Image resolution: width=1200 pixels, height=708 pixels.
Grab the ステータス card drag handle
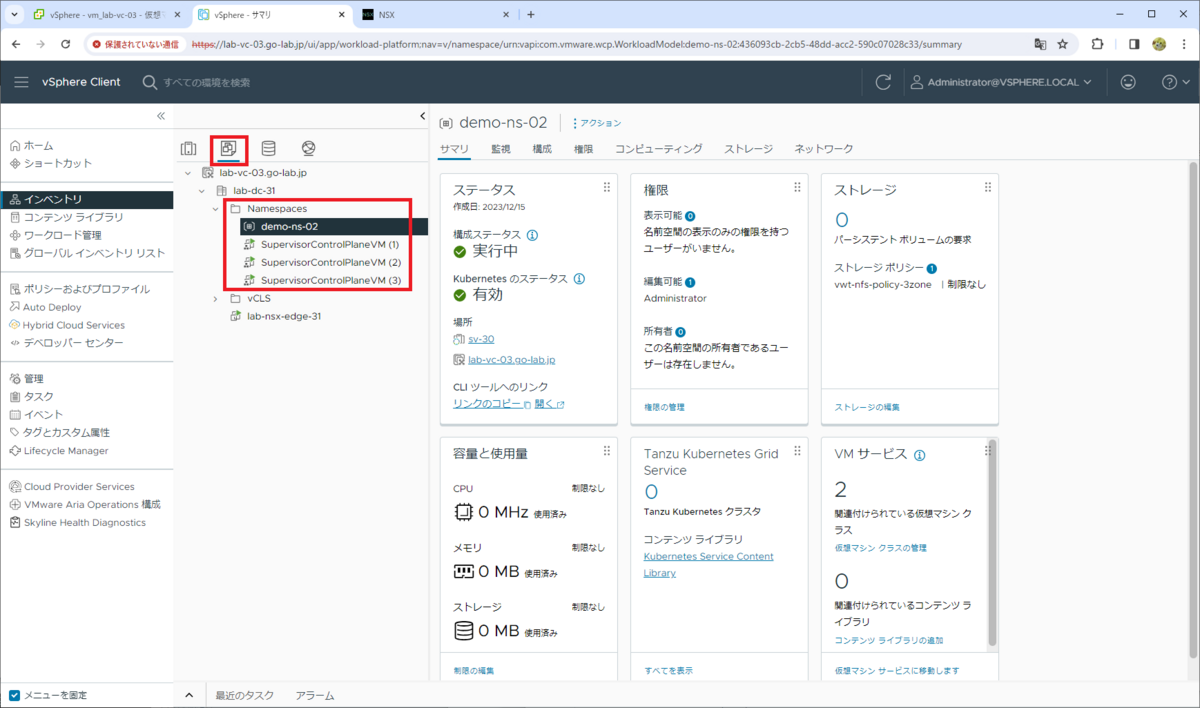tap(606, 187)
